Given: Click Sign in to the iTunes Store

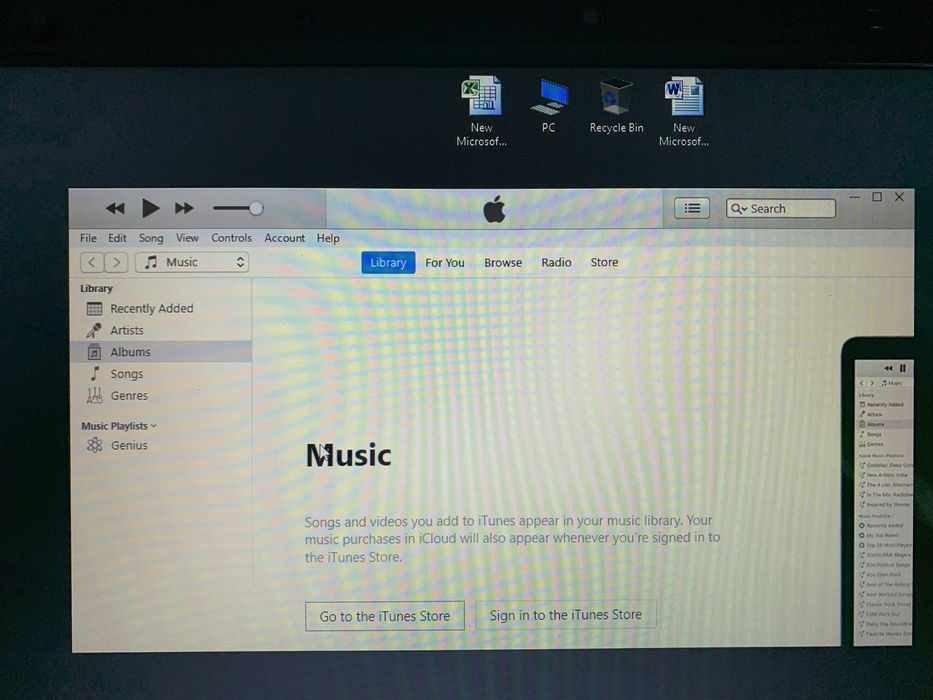Looking at the screenshot, I should [565, 615].
